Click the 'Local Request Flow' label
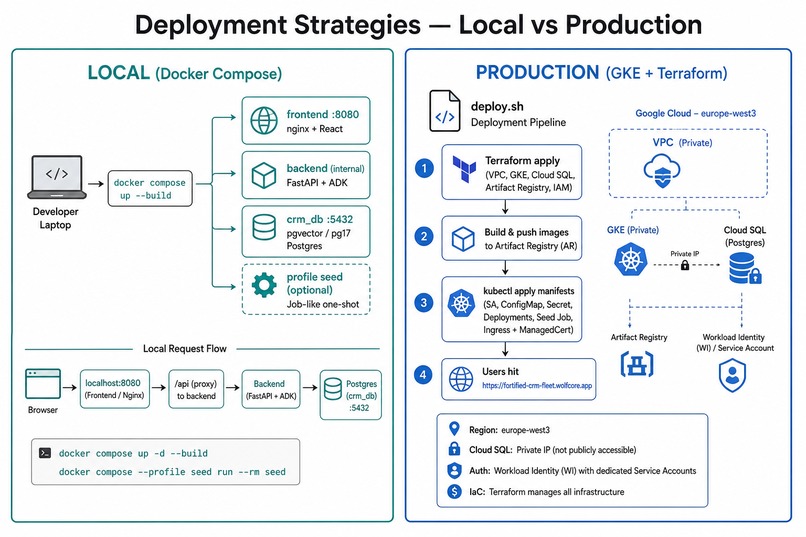Screen dimensions: 806x537 coord(185,348)
